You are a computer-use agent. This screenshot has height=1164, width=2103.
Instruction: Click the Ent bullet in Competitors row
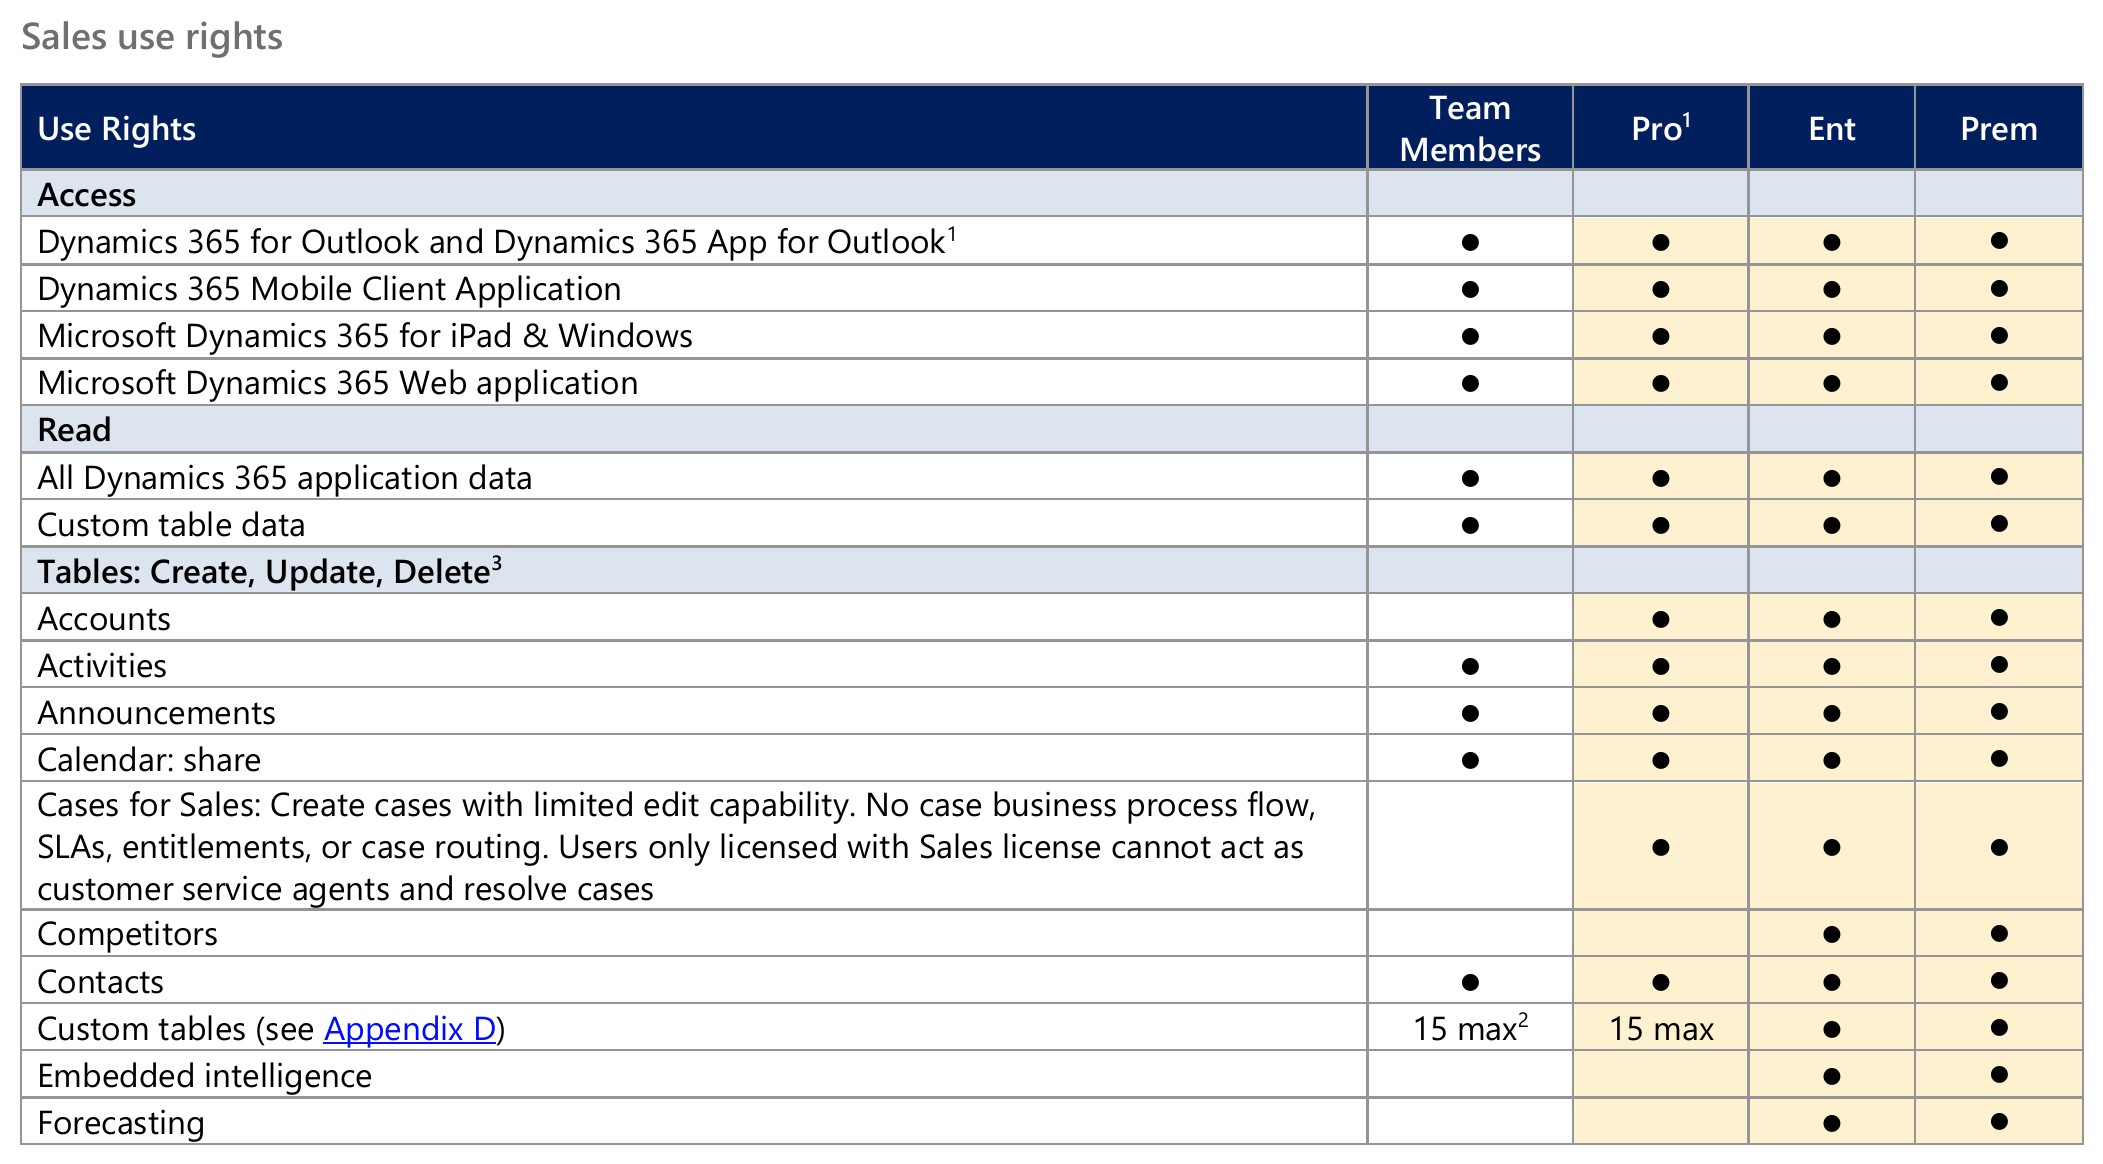coord(1831,934)
